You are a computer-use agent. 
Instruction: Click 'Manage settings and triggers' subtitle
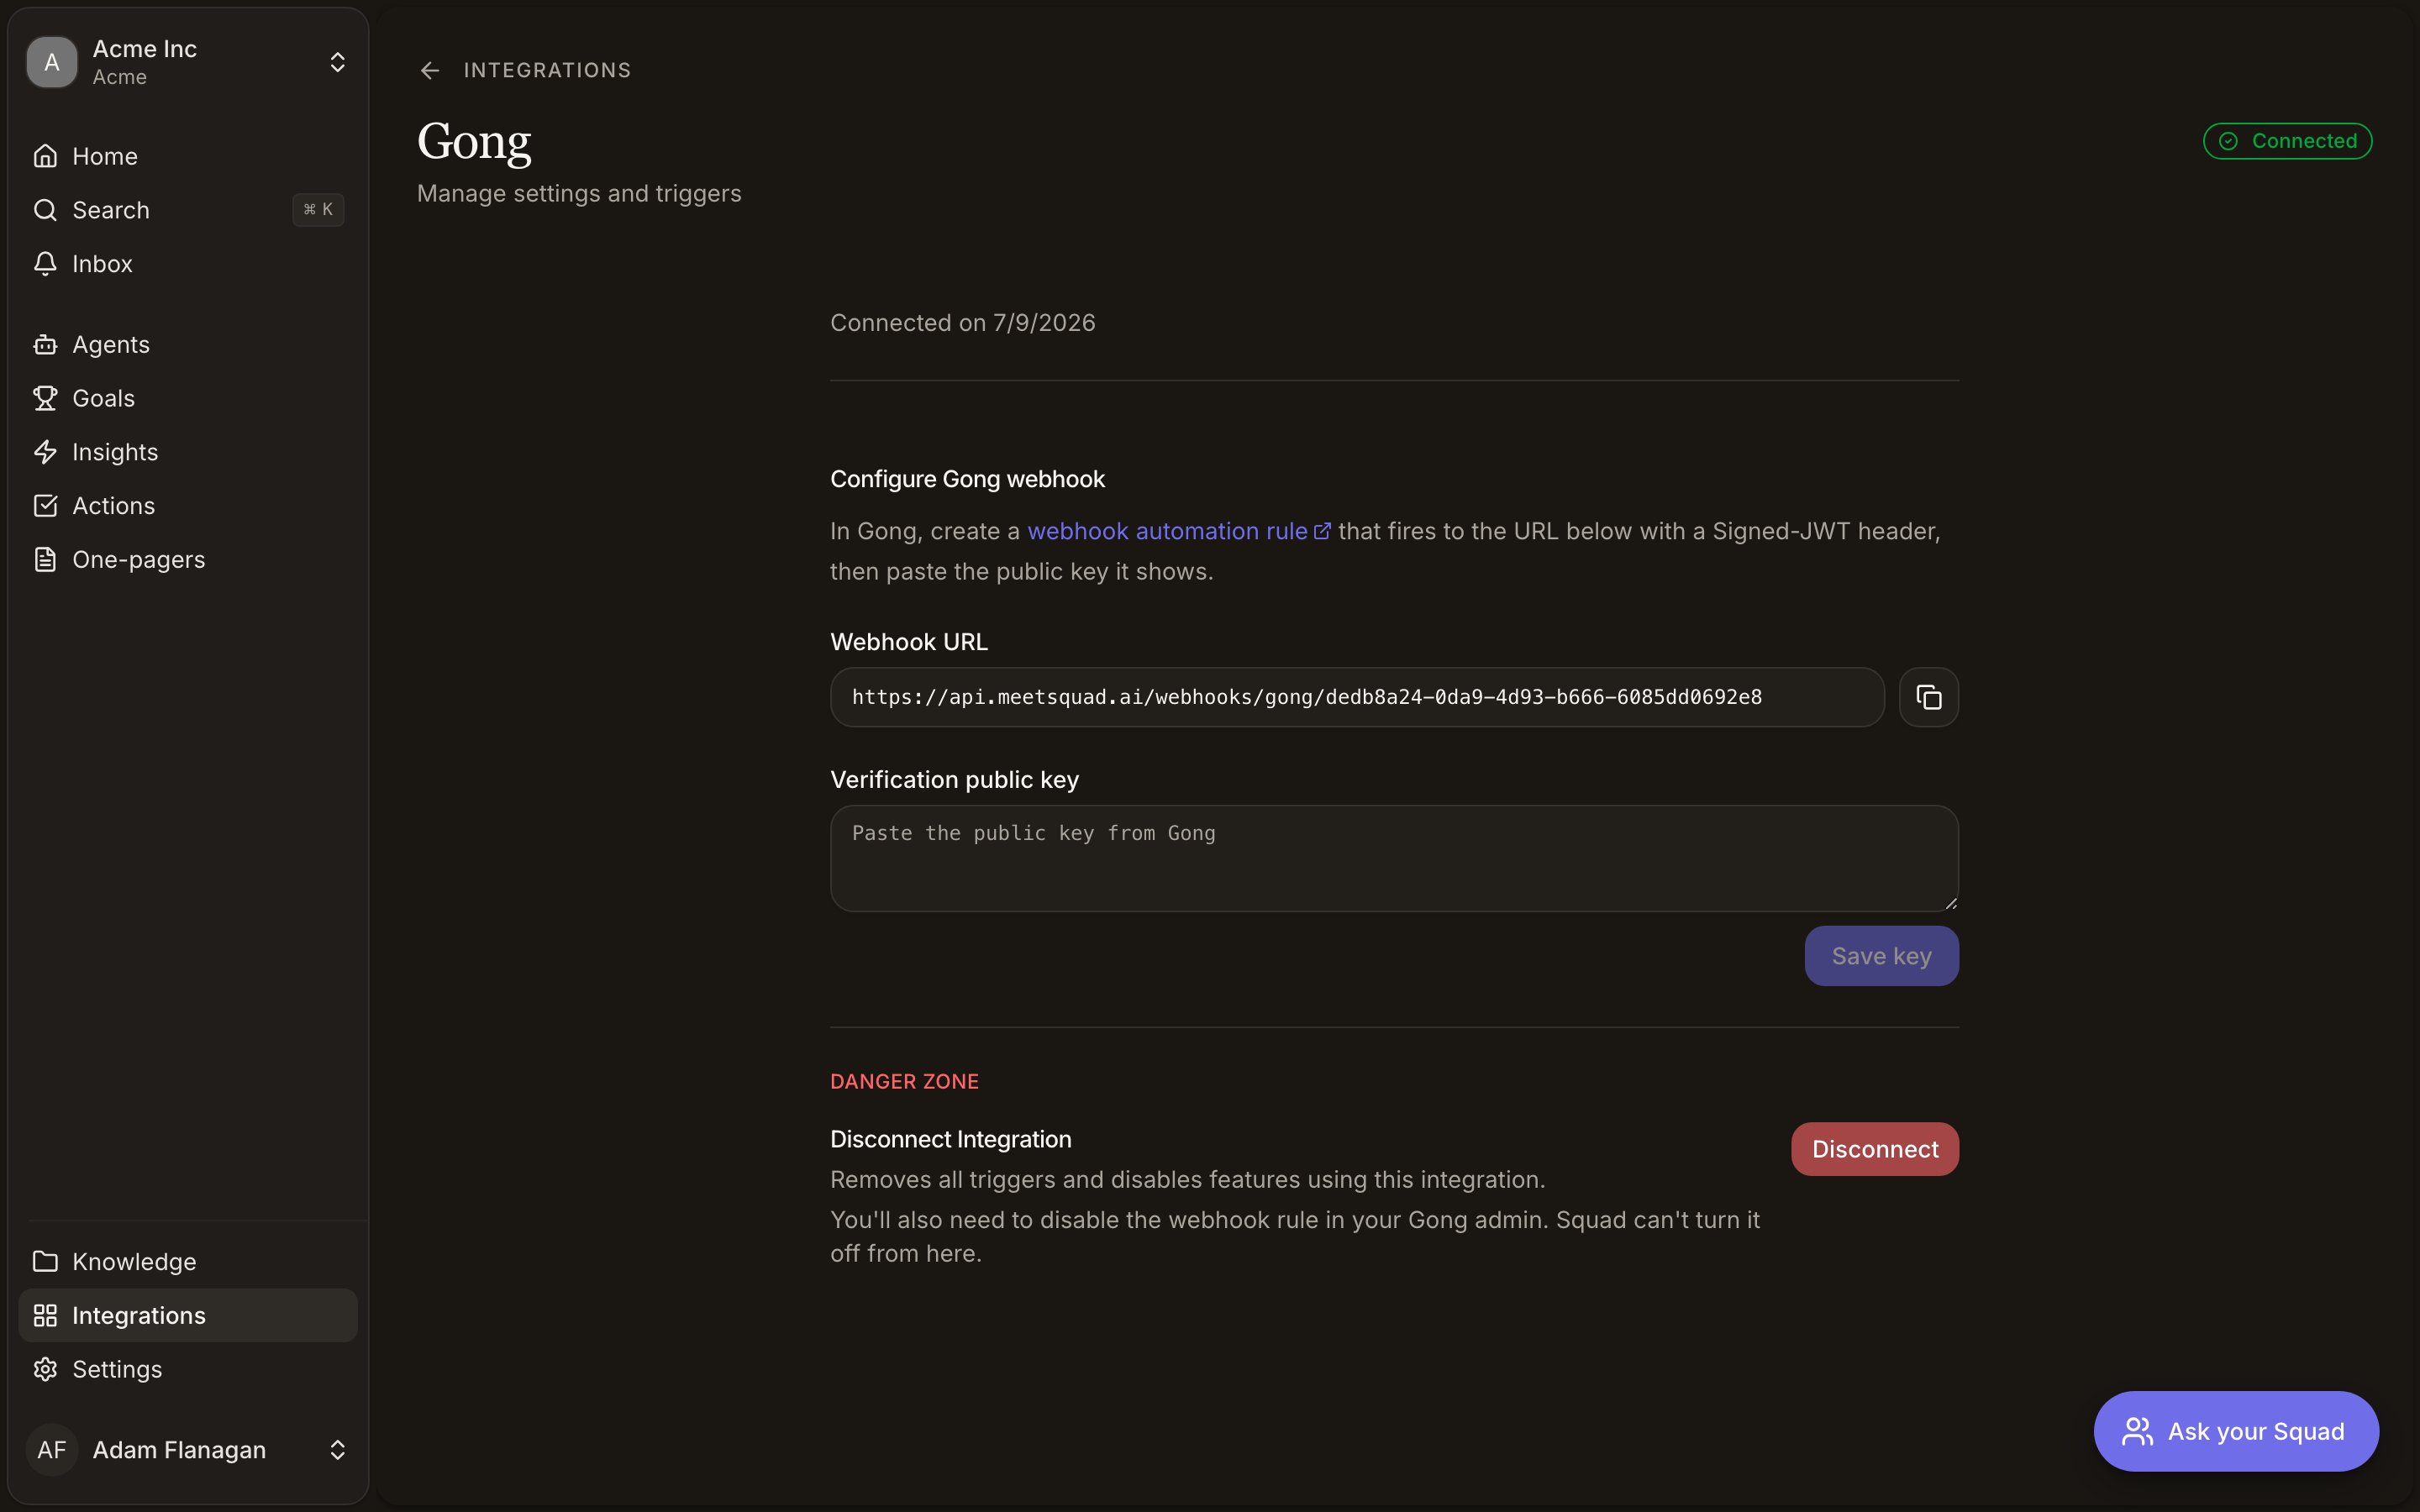click(x=579, y=193)
